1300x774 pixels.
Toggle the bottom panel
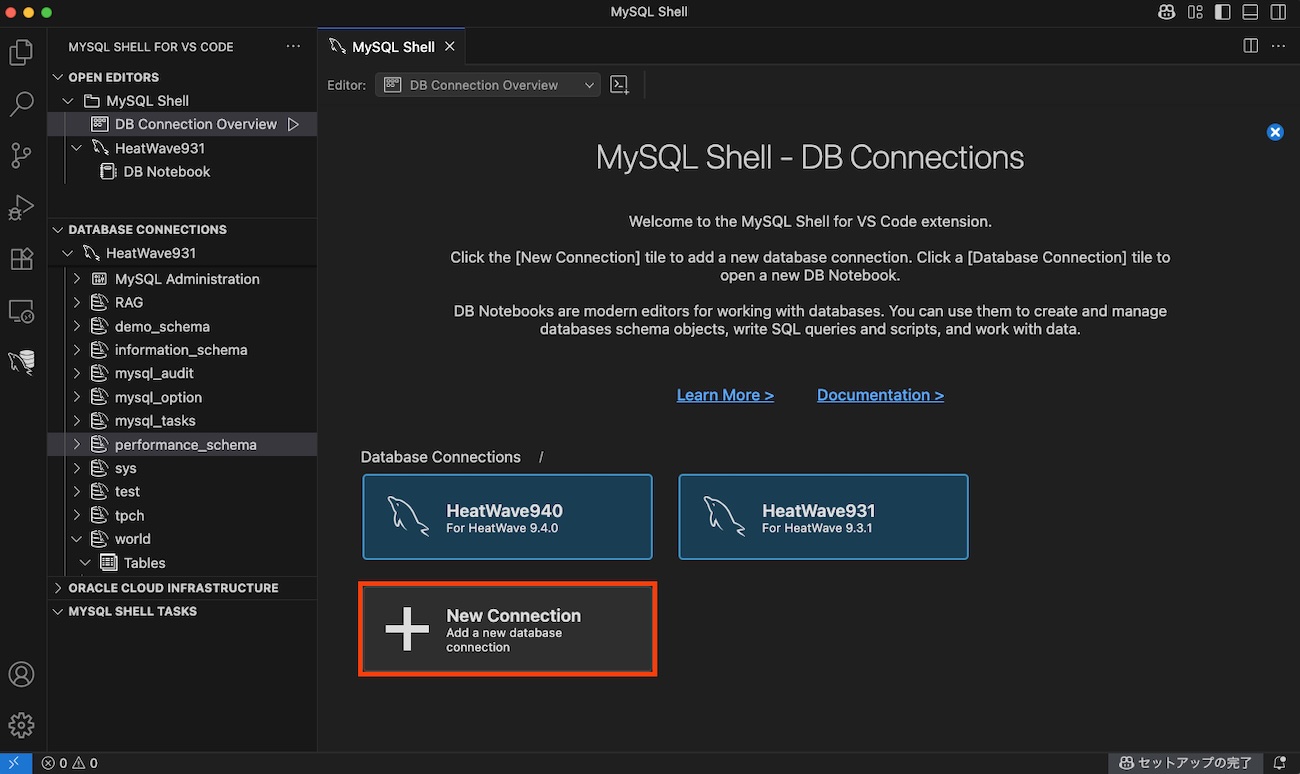pos(1250,12)
